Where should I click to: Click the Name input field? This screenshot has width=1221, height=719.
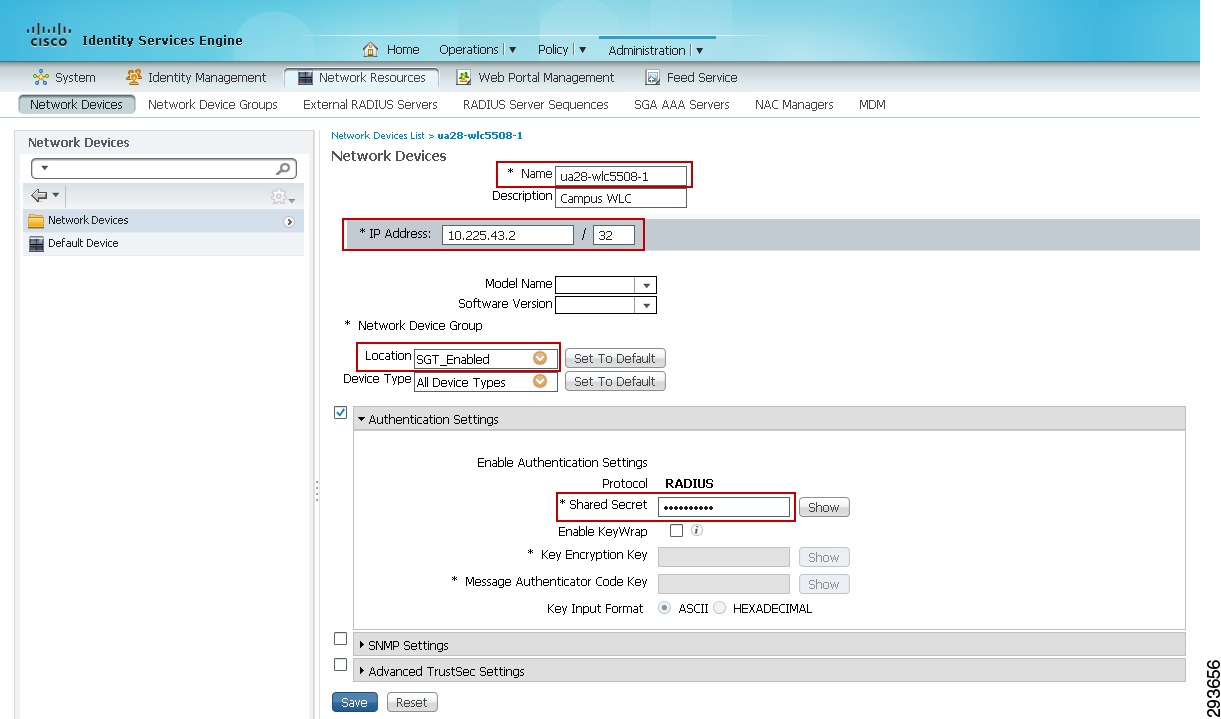click(621, 176)
